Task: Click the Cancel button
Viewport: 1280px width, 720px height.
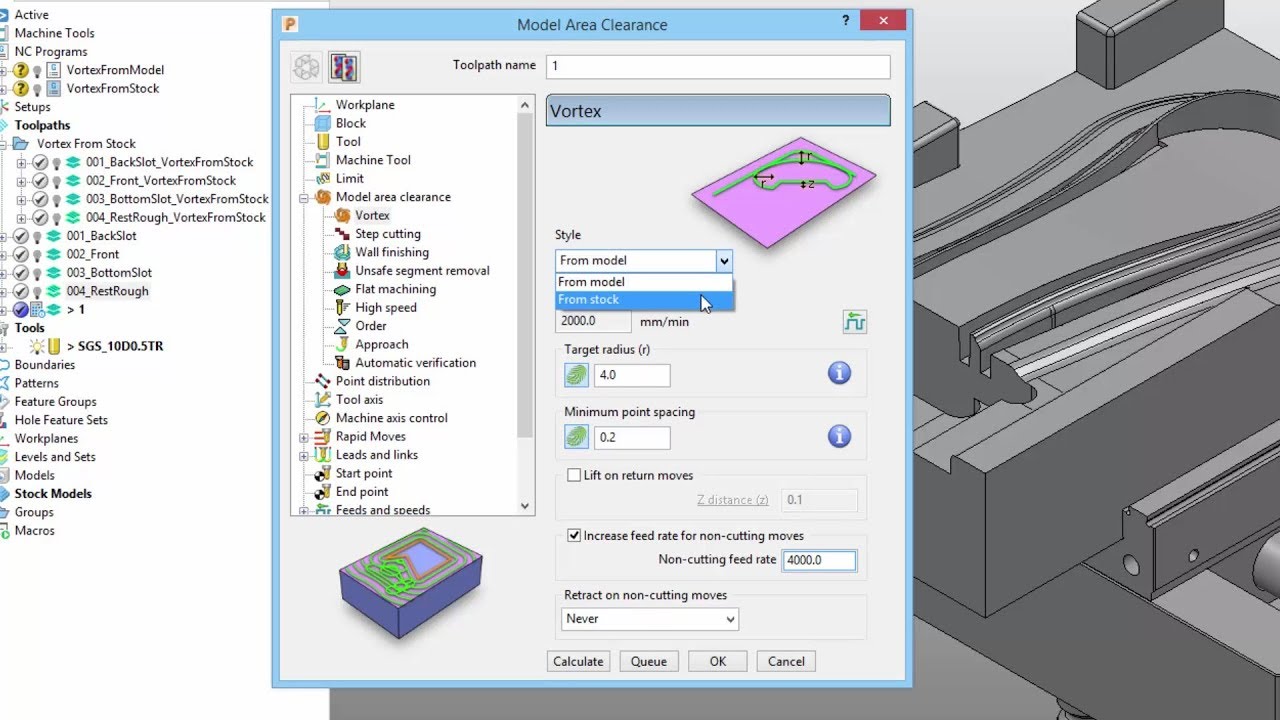Action: tap(786, 661)
